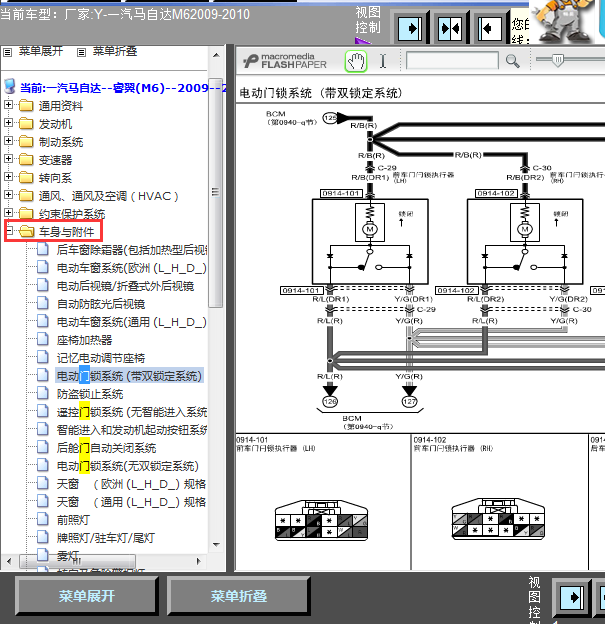Select the FlashPaper text selection tool

(x=383, y=62)
